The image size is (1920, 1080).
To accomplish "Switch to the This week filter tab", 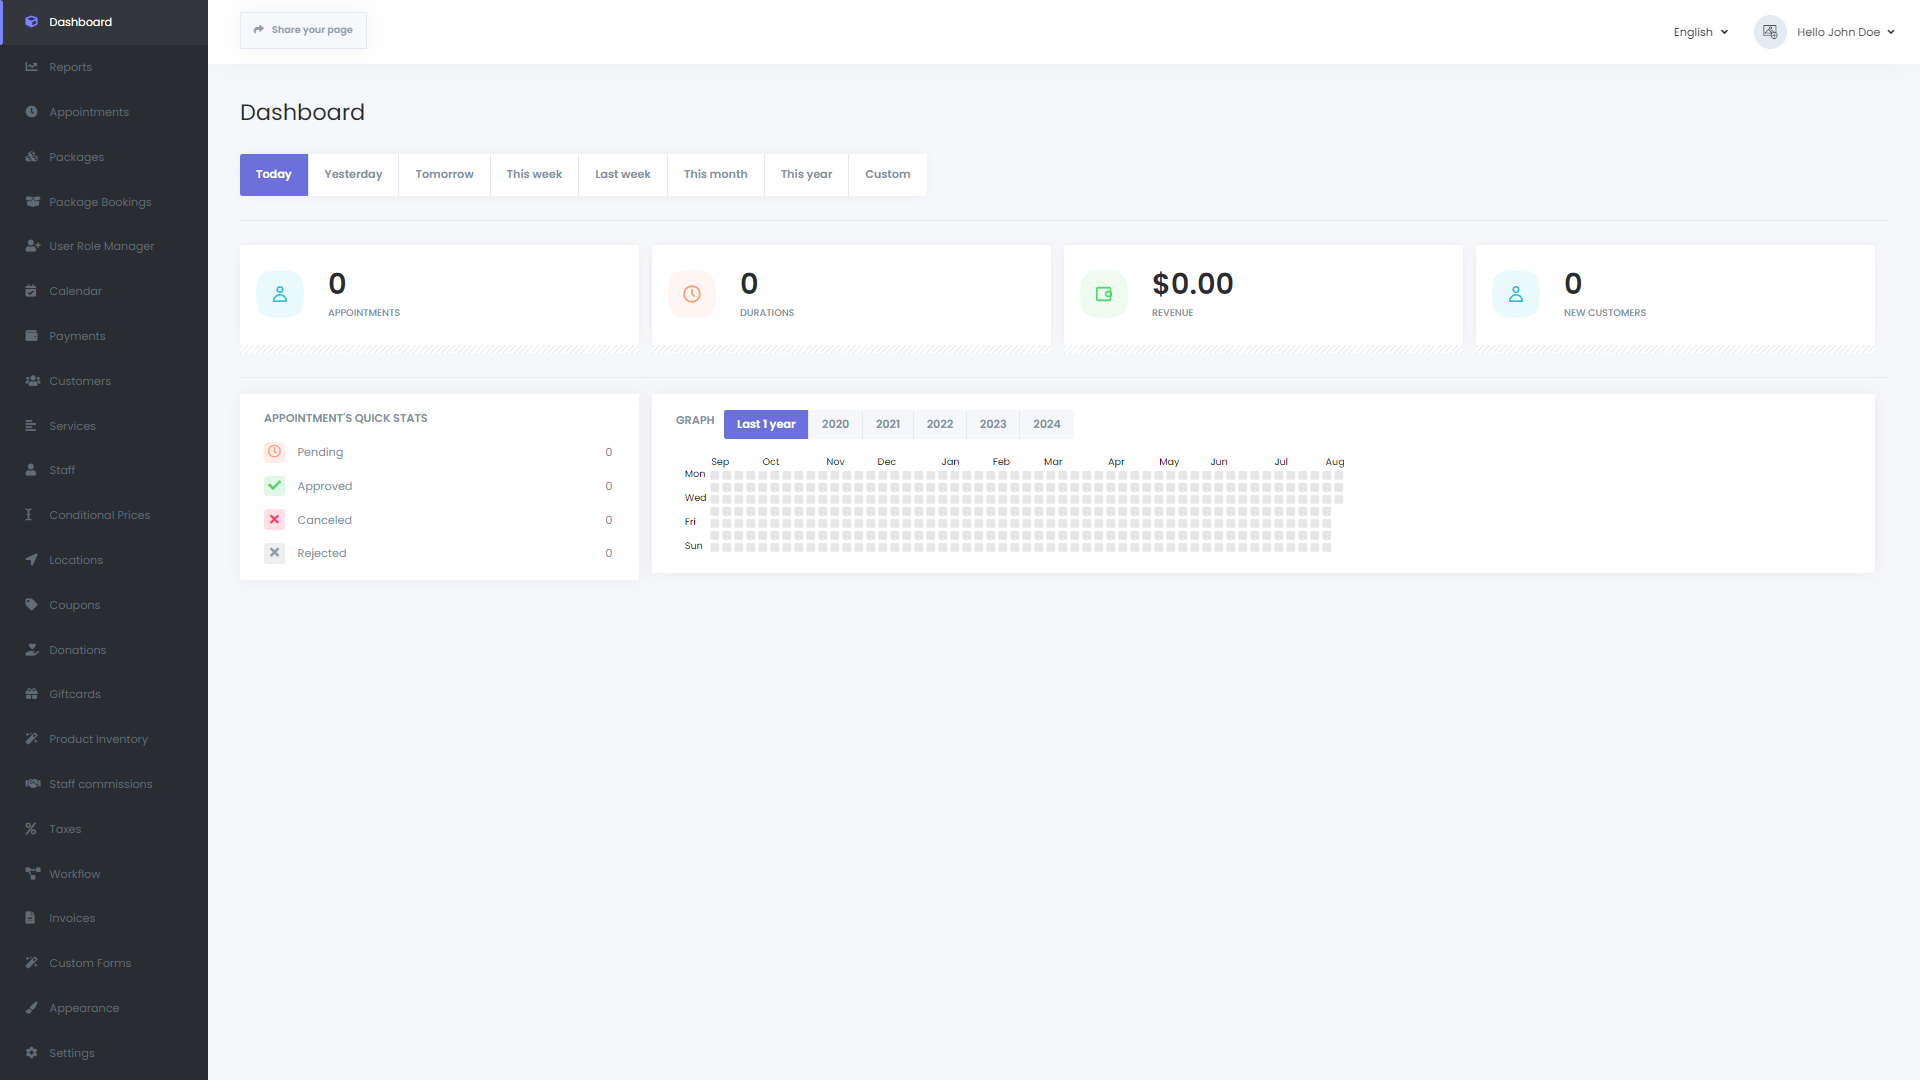I will (x=534, y=174).
